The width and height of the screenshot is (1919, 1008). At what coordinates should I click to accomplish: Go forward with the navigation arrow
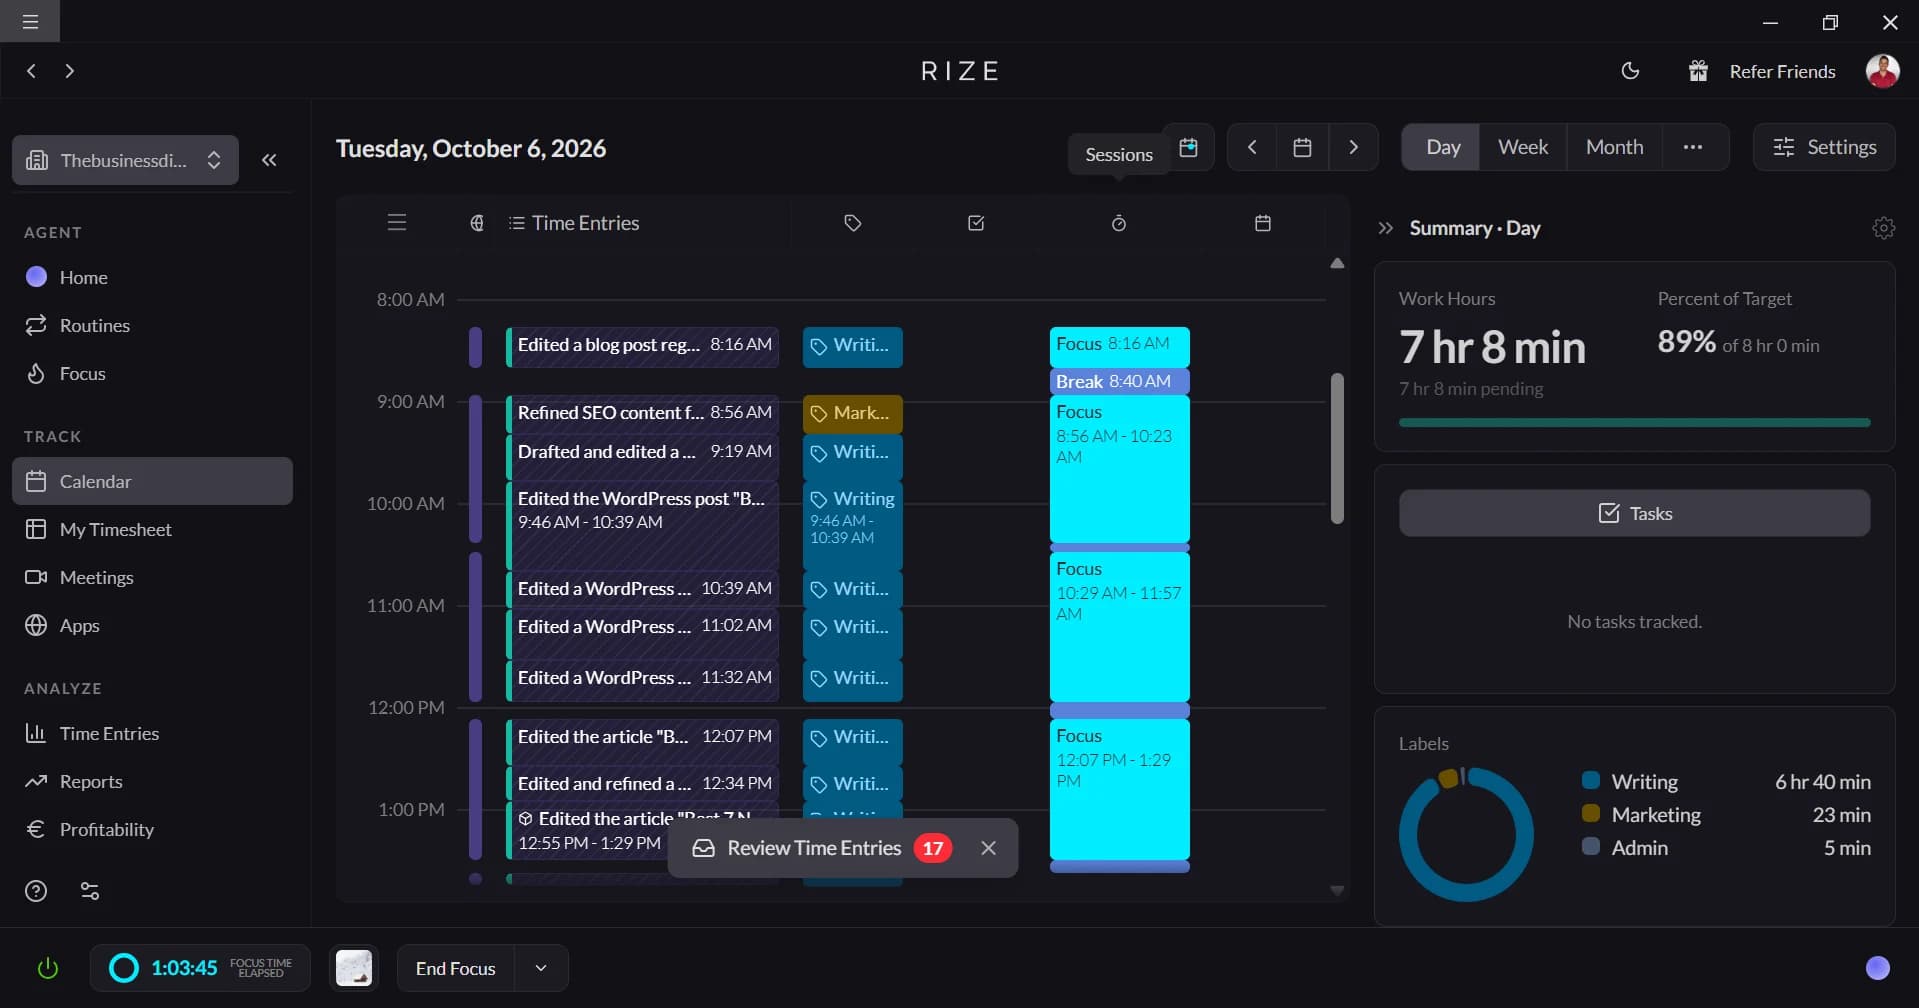pos(69,71)
